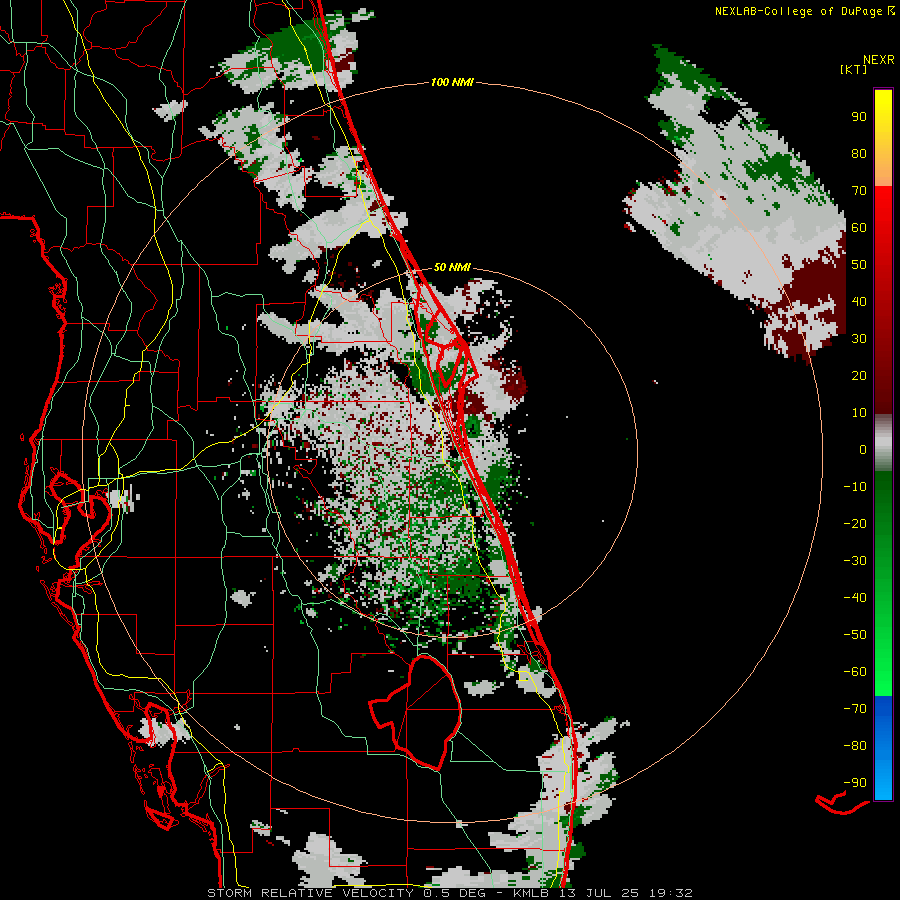The height and width of the screenshot is (900, 900).
Task: Click the NEXR label above the scale
Action: click(879, 60)
